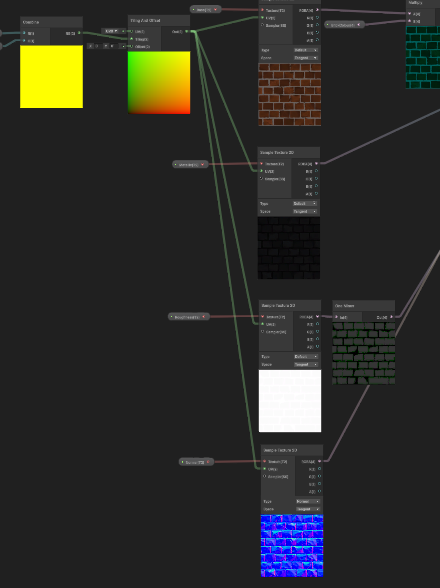Image resolution: width=440 pixels, height=588 pixels.
Task: Click the UV input port of the dark-preview Sample Texture node
Action: click(x=261, y=171)
